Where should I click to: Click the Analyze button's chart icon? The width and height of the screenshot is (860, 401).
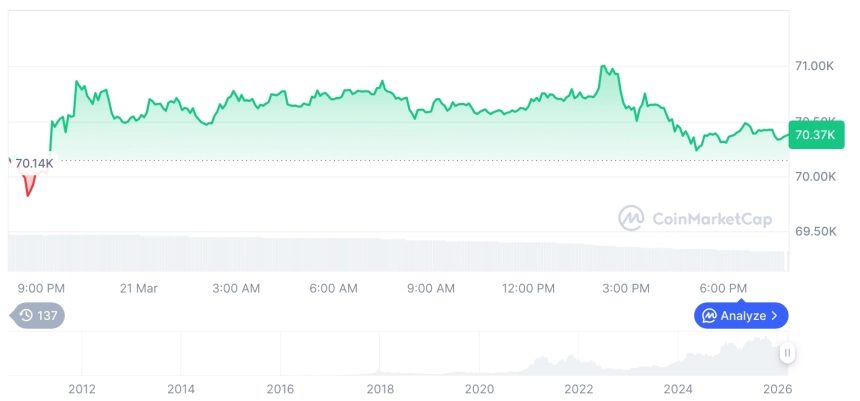[x=709, y=316]
